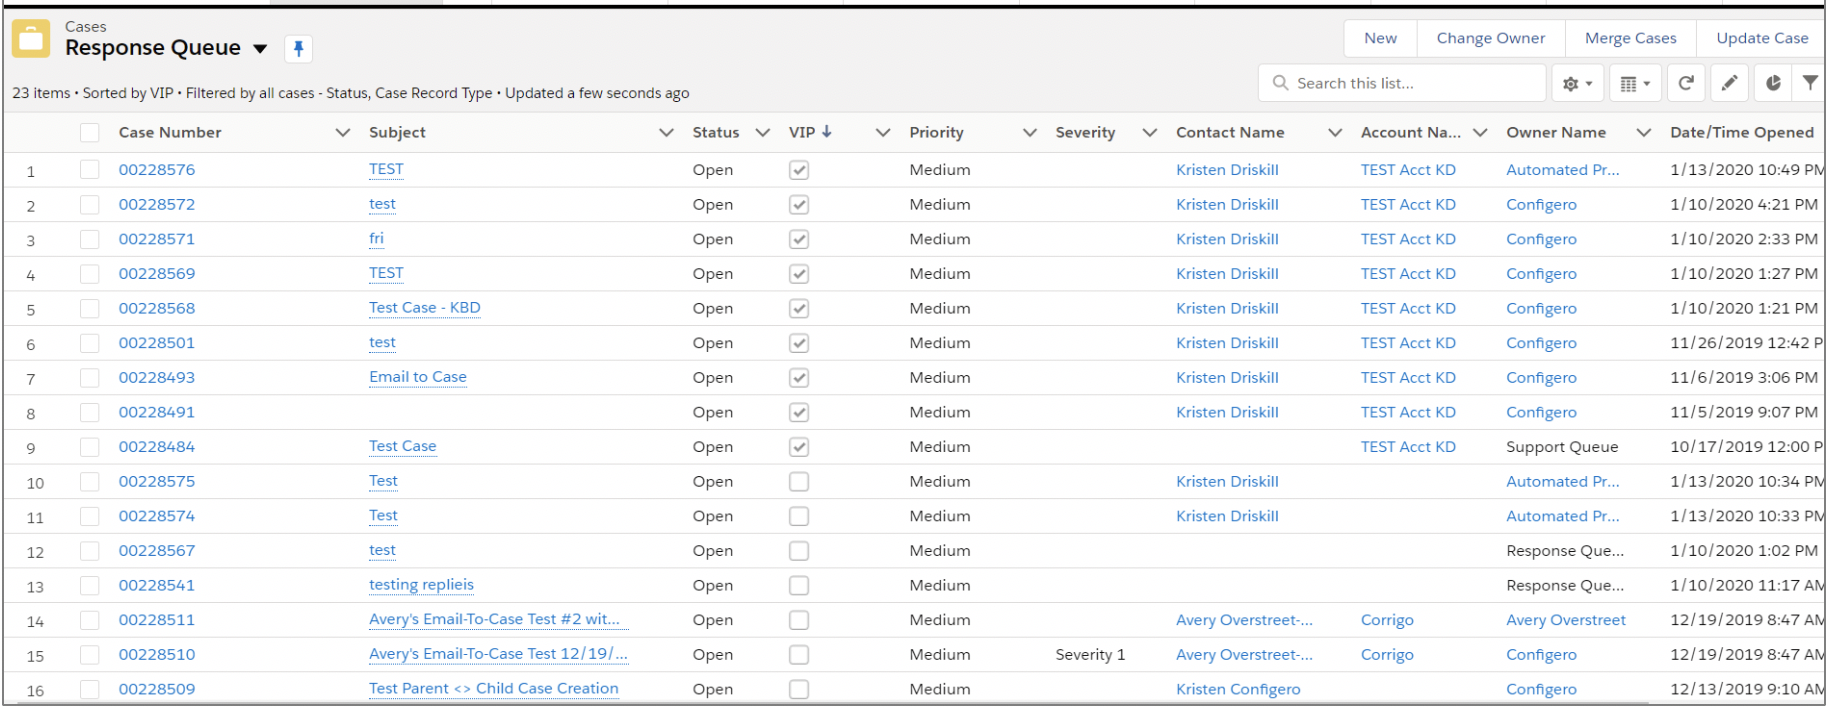This screenshot has height=708, width=1830.
Task: Open the filter funnel icon
Action: 1810,84
